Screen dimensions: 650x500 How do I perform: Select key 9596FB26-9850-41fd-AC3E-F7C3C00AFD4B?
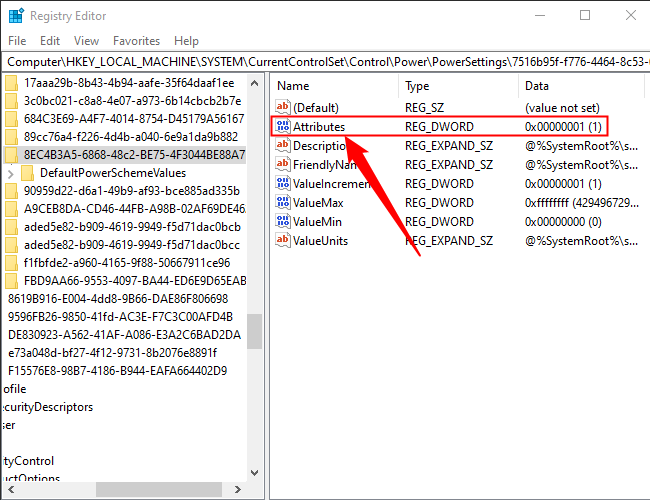120,316
